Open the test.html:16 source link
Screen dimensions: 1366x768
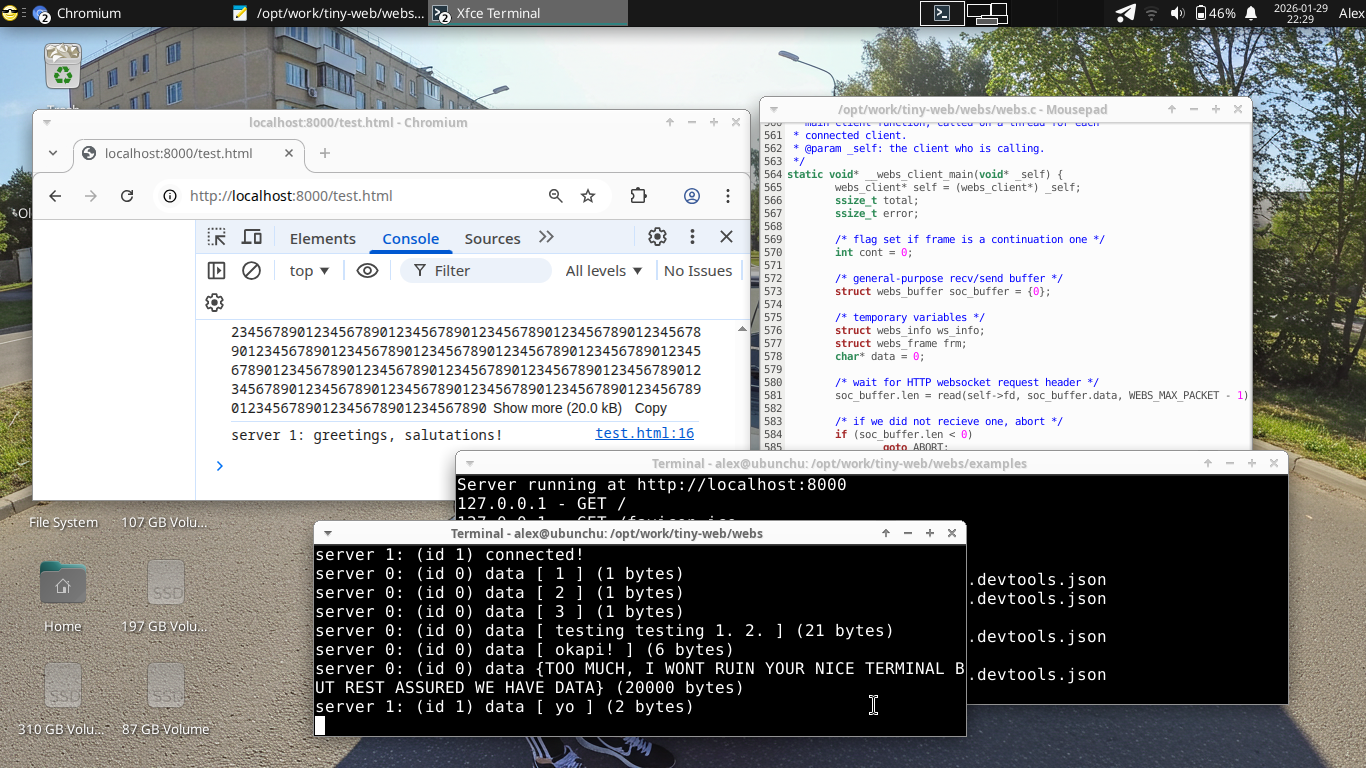tap(644, 433)
